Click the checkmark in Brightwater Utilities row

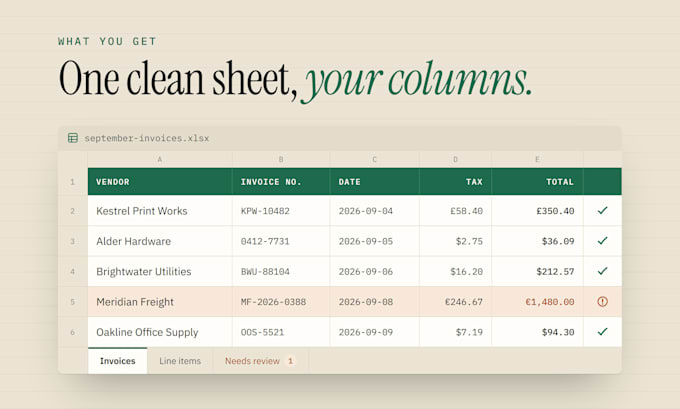click(x=602, y=271)
